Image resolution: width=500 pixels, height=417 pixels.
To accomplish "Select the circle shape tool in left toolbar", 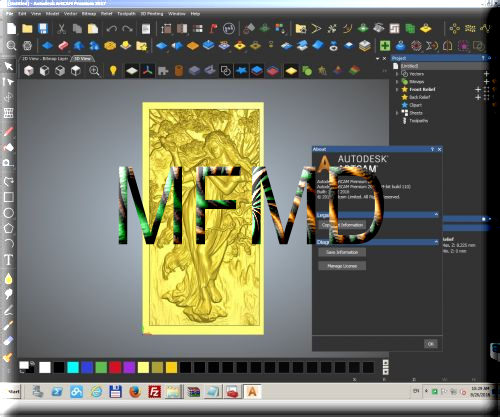I will [x=9, y=213].
